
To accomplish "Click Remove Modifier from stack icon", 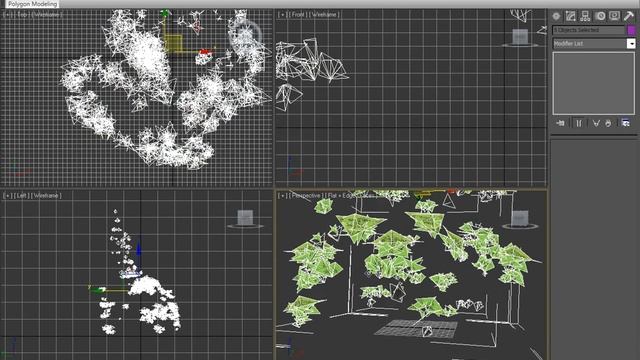I will (x=608, y=123).
